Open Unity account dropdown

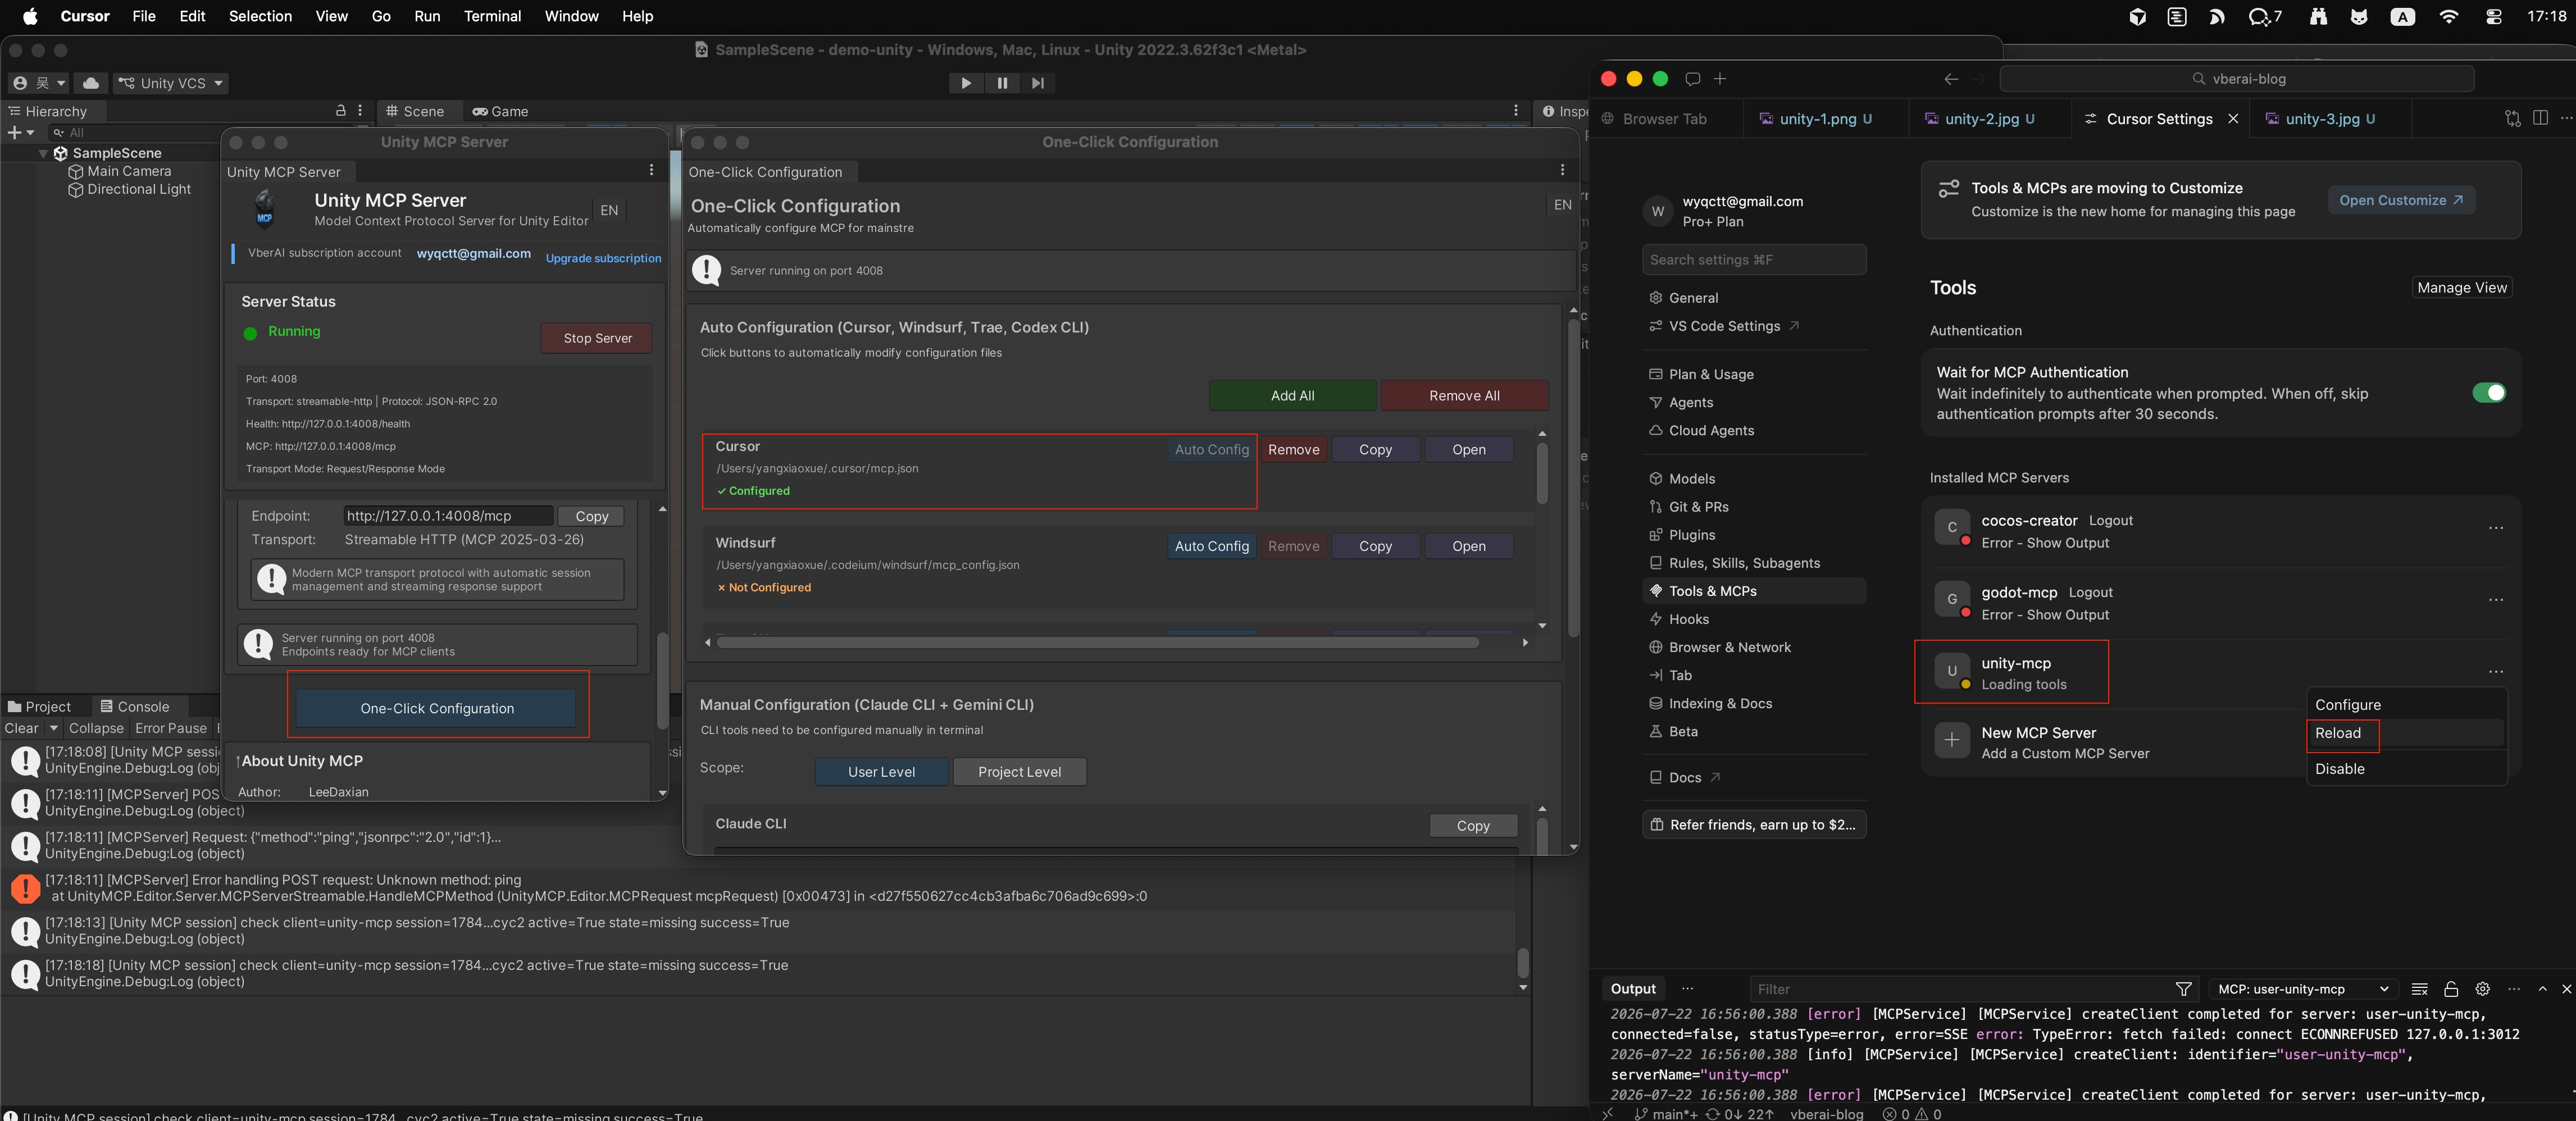pyautogui.click(x=39, y=83)
